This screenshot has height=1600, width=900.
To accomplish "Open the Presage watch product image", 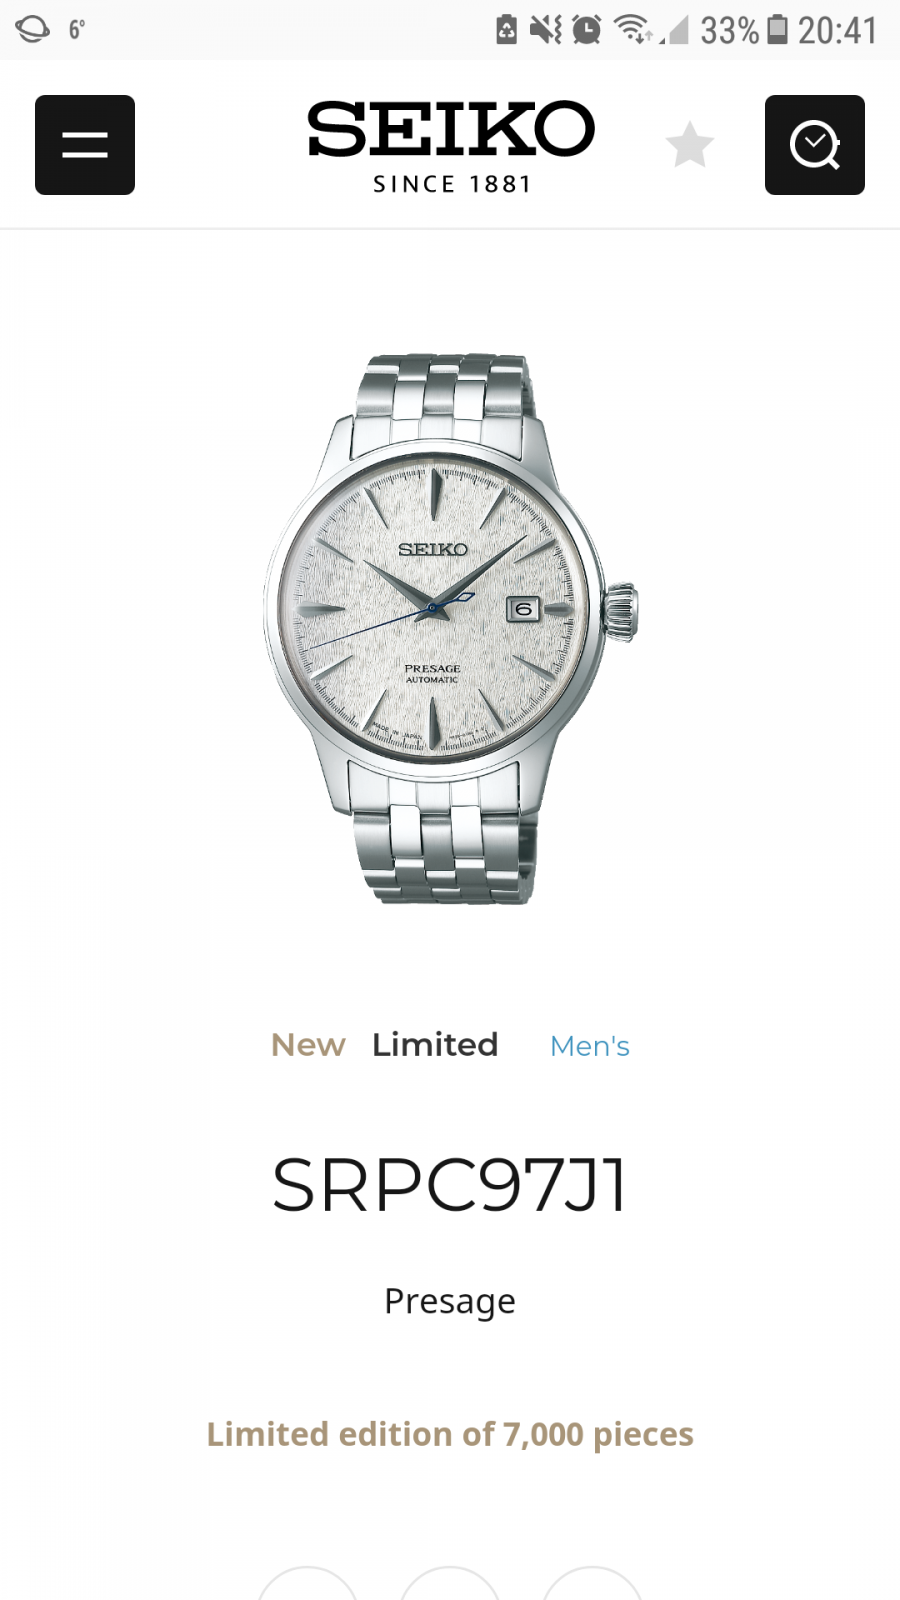I will point(450,629).
